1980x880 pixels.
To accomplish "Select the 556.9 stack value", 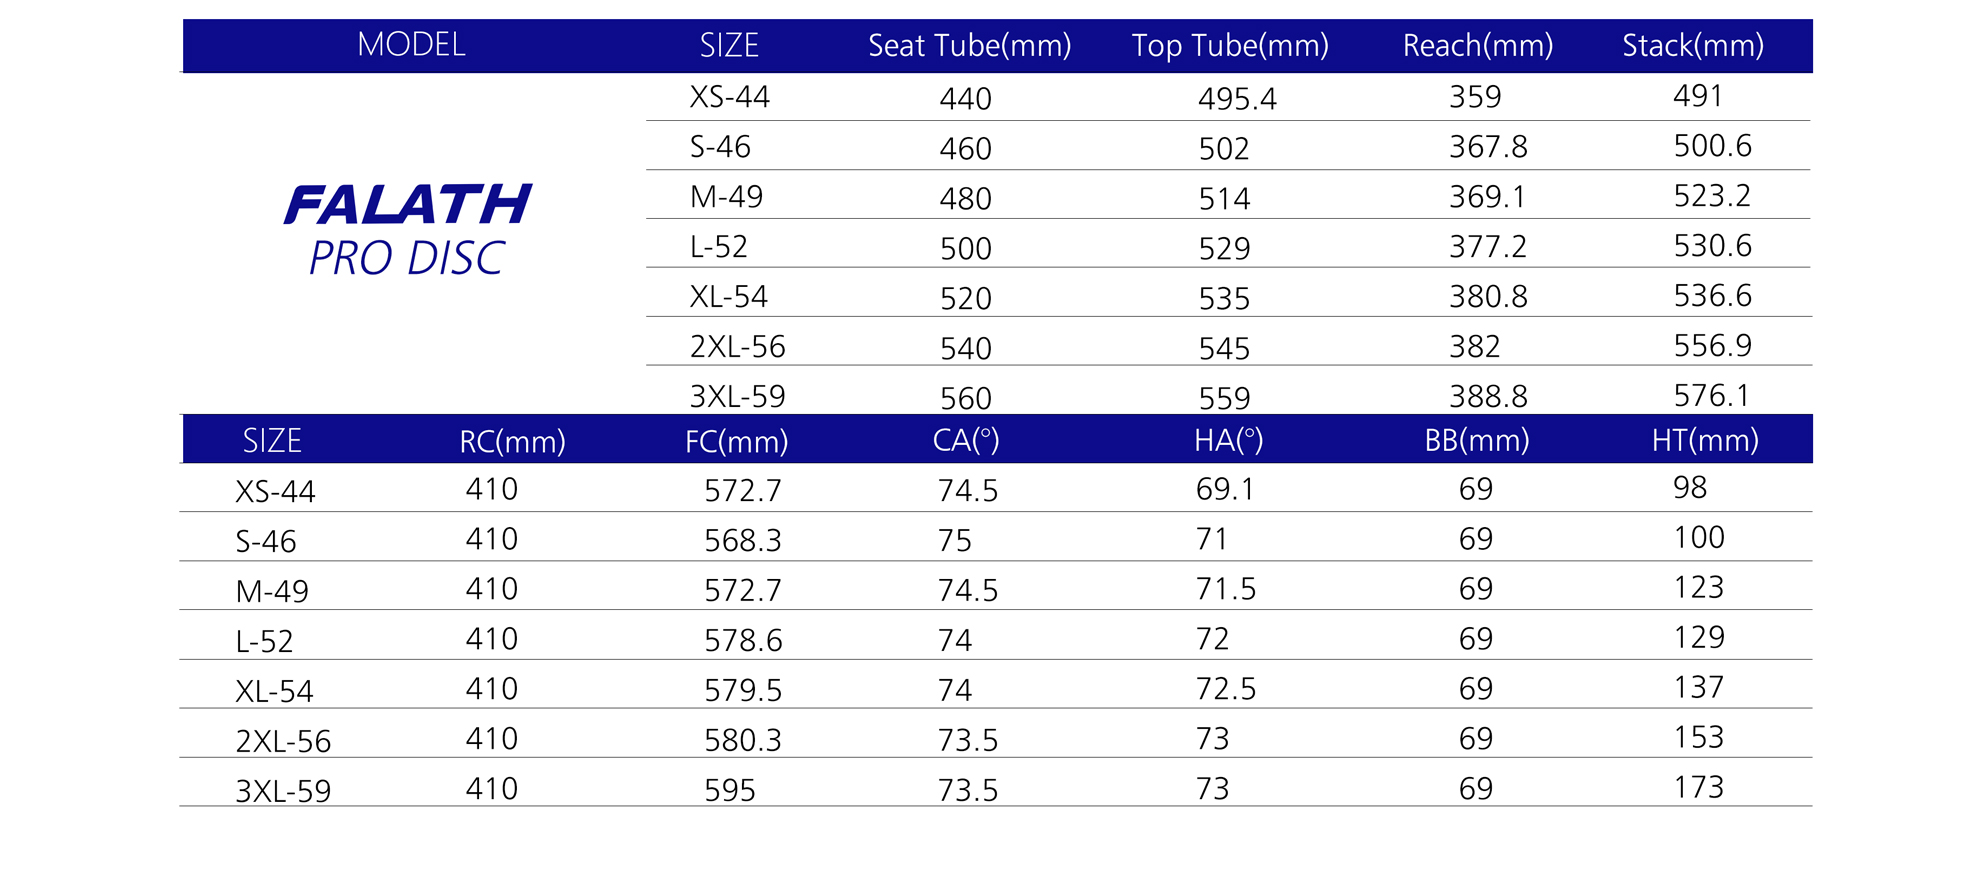I will [x=1712, y=346].
